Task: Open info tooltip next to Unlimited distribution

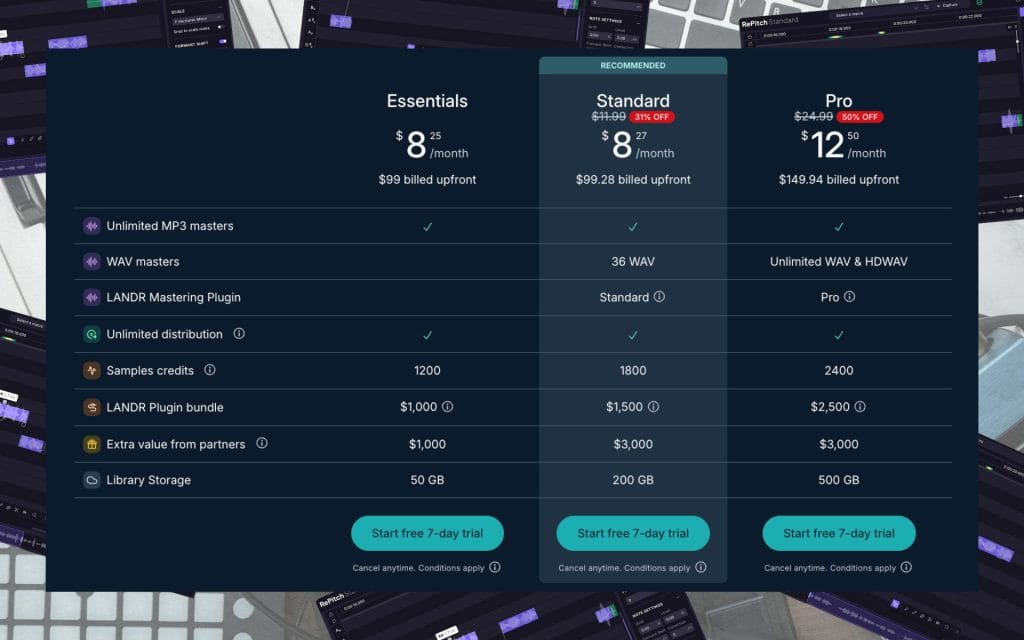Action: [239, 334]
